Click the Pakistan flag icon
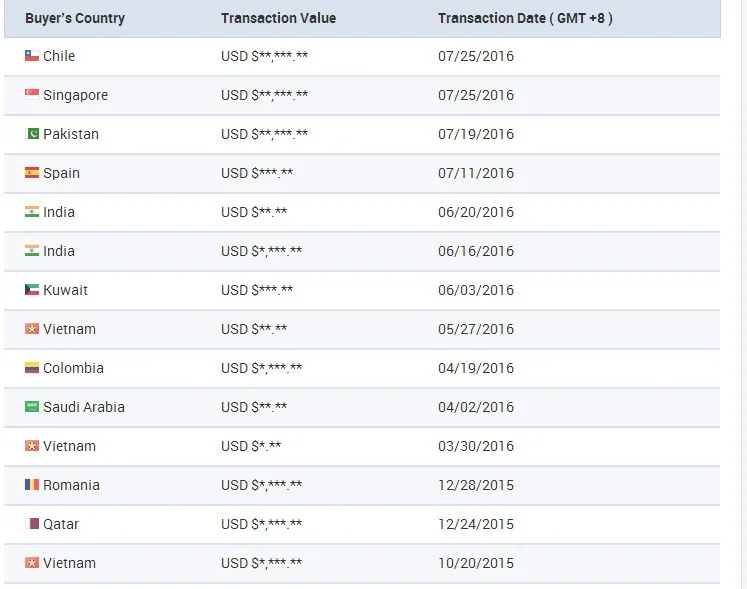747x589 pixels. coord(32,134)
